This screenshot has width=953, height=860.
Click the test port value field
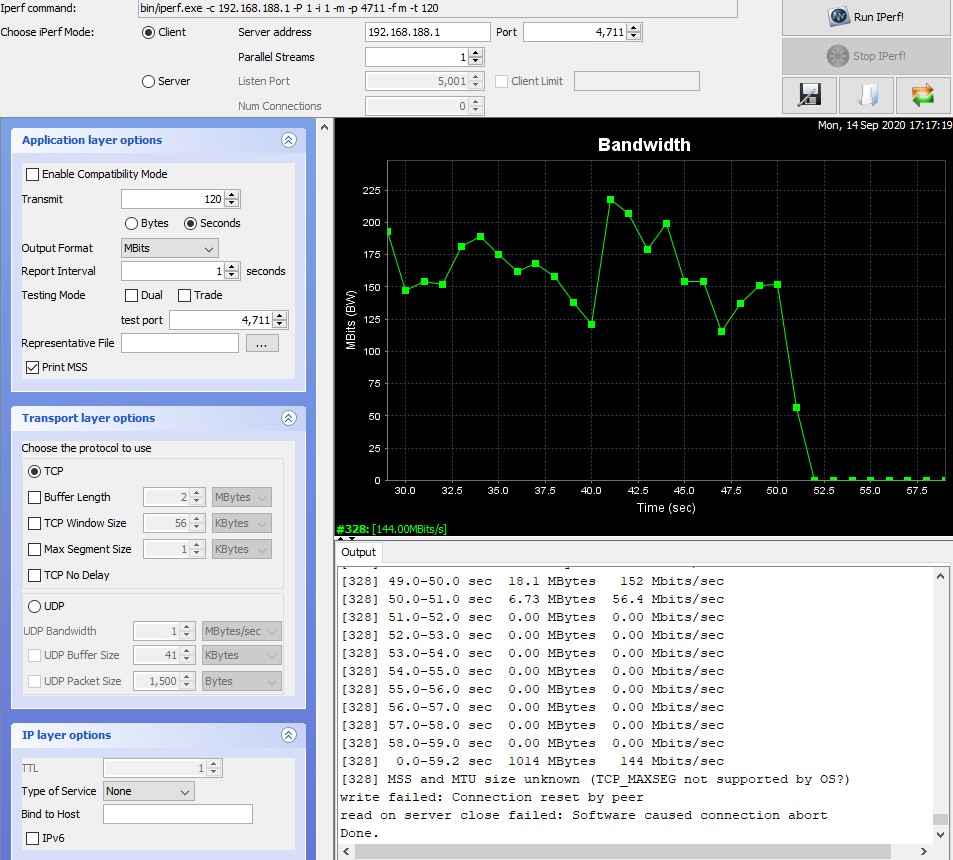[221, 320]
